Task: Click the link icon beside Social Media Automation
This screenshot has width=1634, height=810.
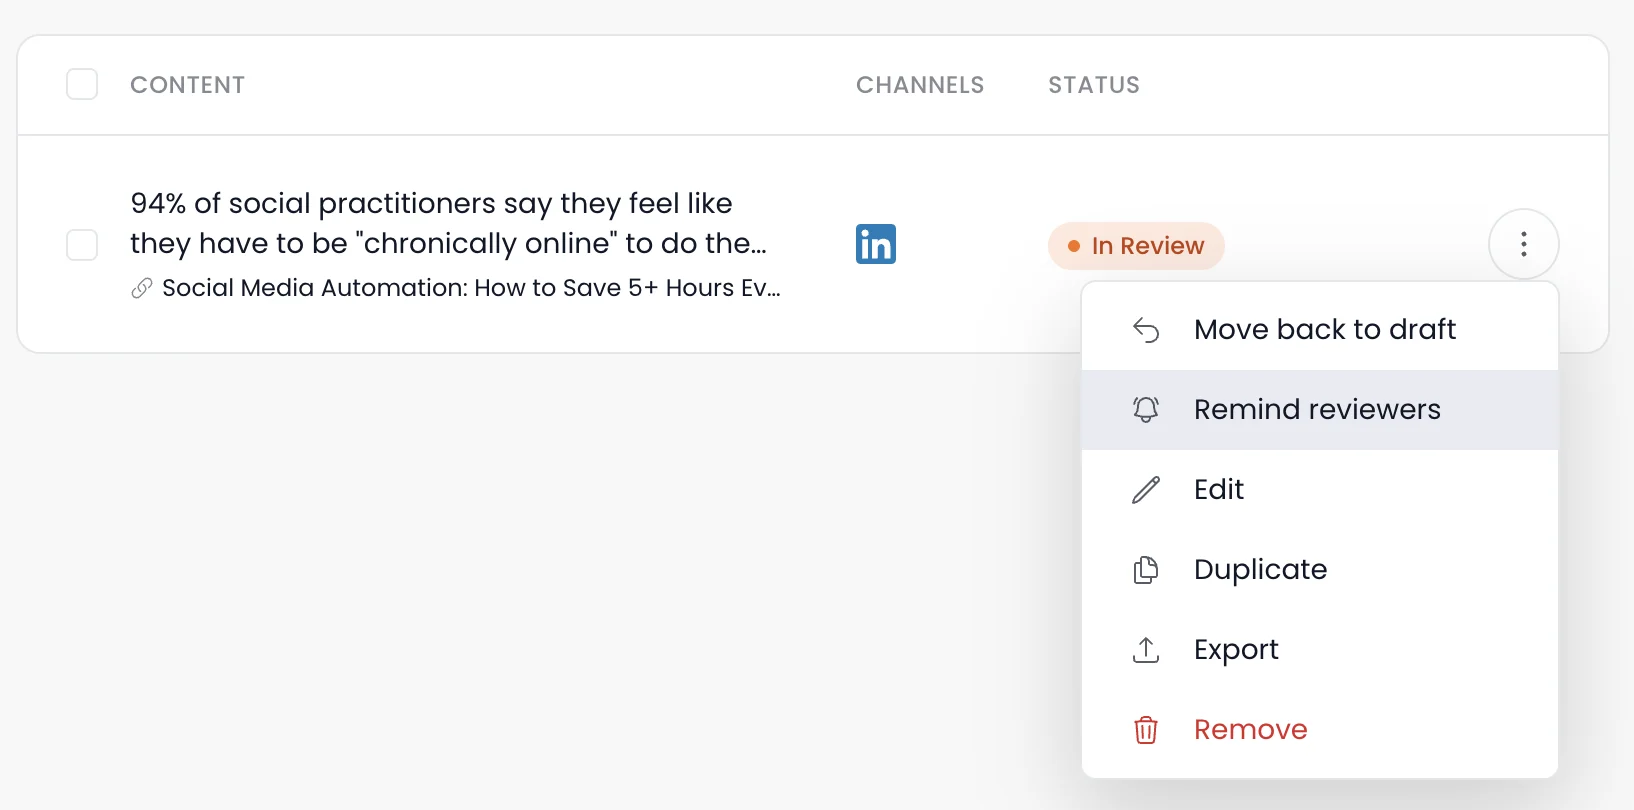Action: point(142,288)
